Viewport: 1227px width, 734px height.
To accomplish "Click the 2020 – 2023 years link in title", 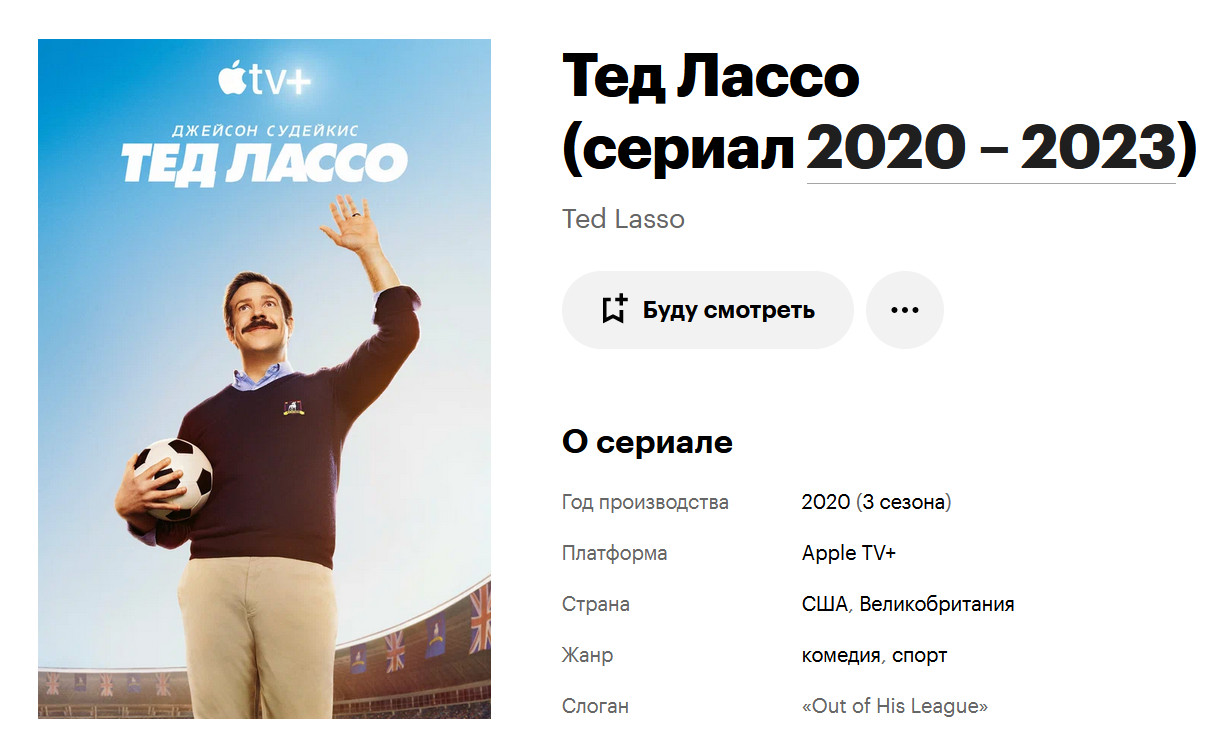I will pos(991,151).
